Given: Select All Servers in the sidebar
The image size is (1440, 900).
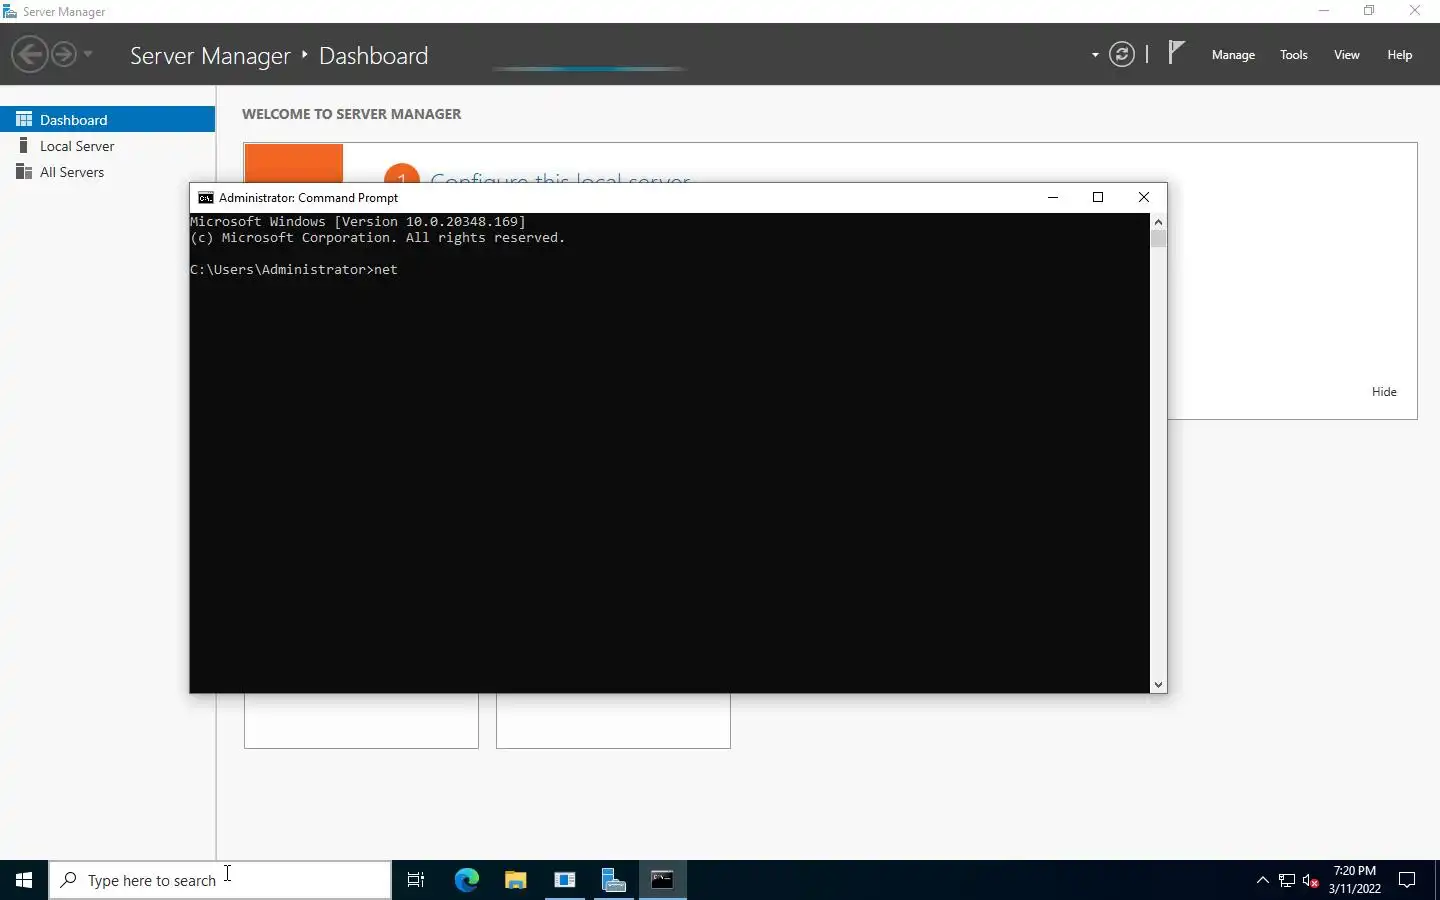Looking at the screenshot, I should [x=107, y=172].
